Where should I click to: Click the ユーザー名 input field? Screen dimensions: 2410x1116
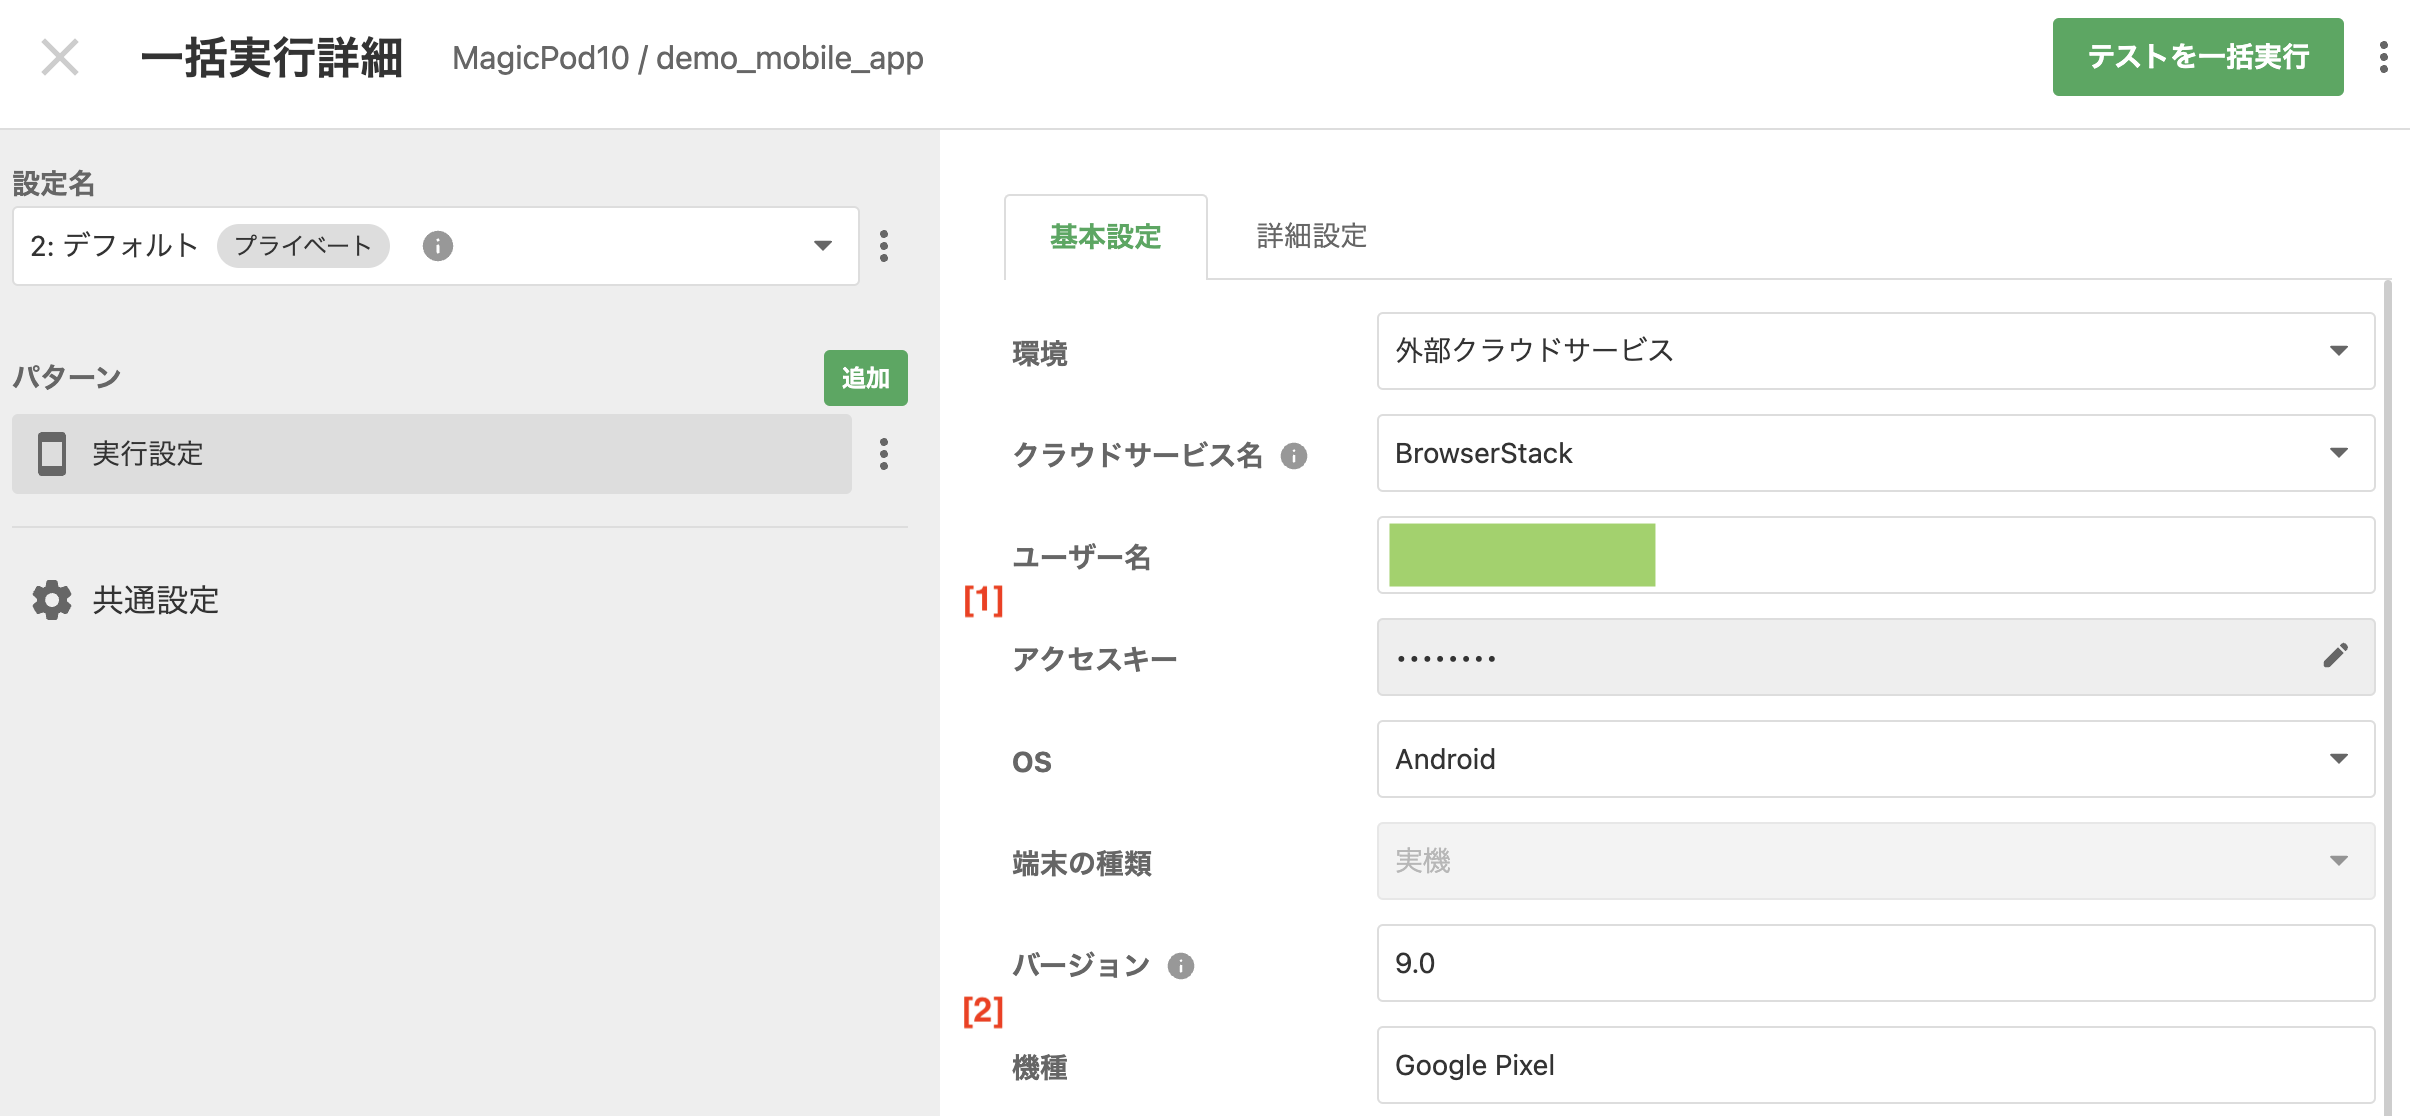point(1876,555)
